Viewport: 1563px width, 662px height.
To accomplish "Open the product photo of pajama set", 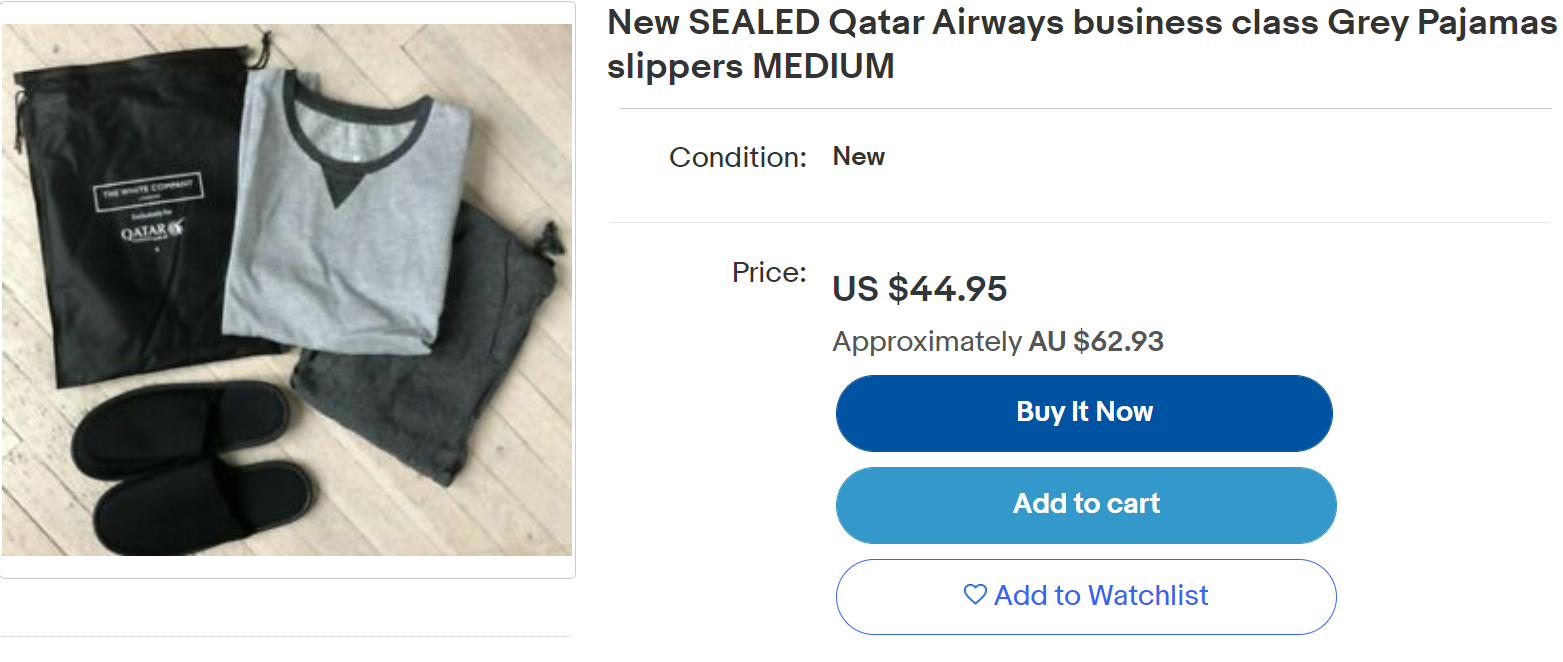I will 287,290.
